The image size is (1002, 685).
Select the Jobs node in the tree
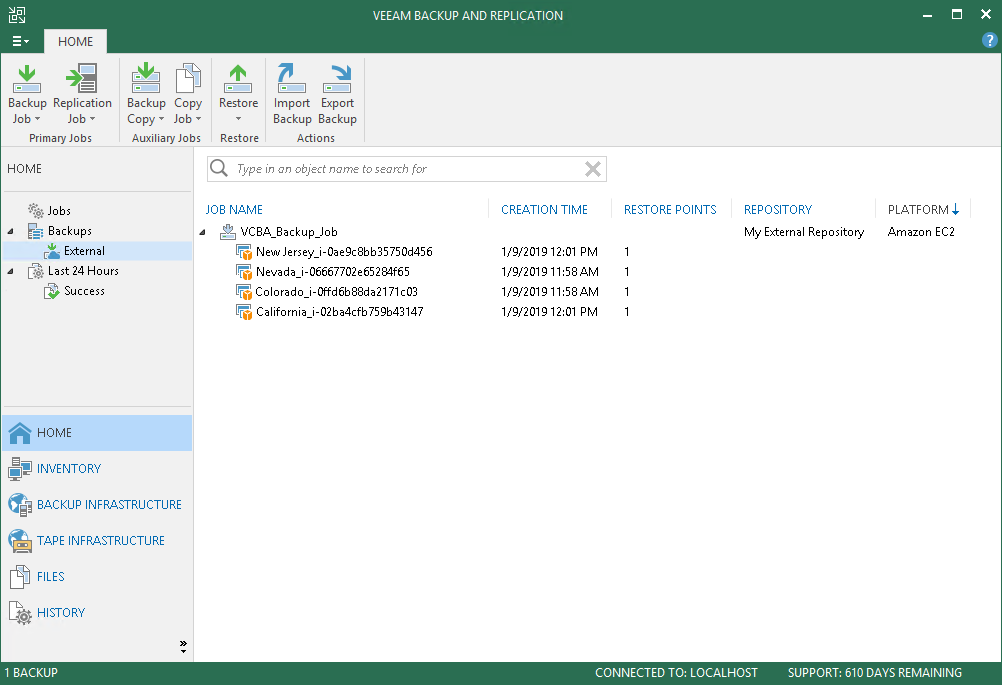pos(59,211)
